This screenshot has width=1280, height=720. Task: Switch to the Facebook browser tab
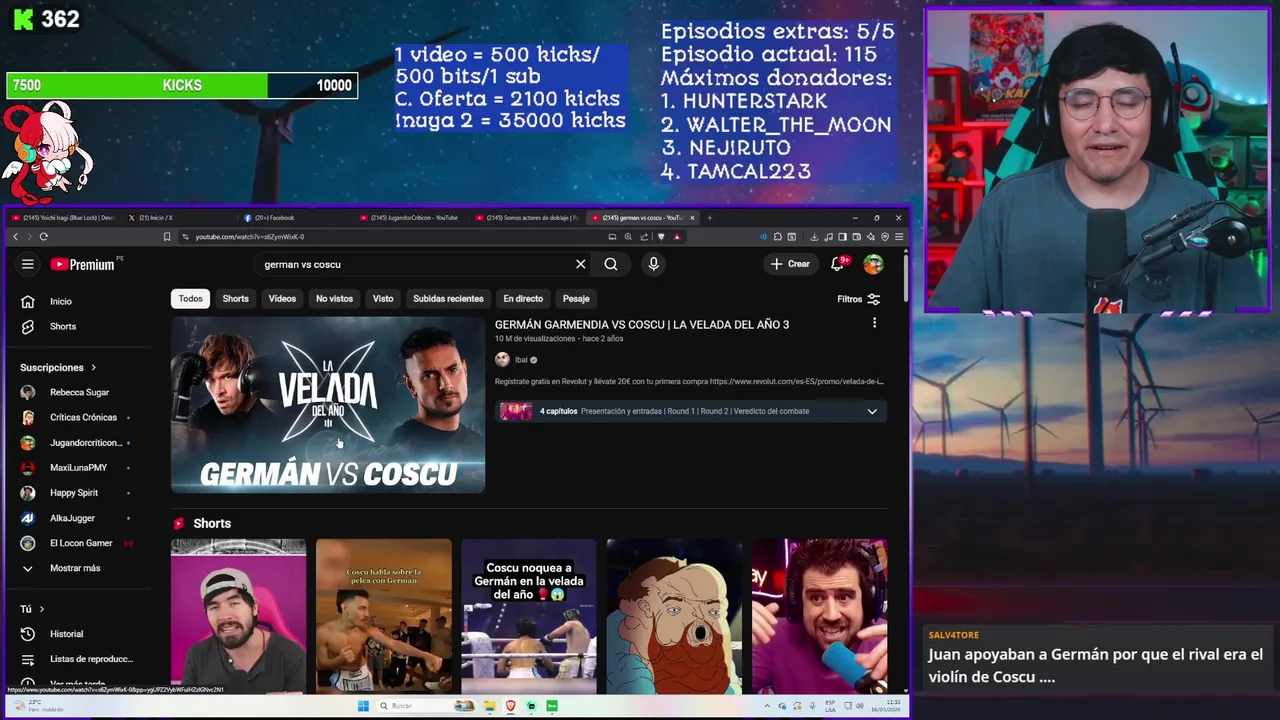[300, 218]
